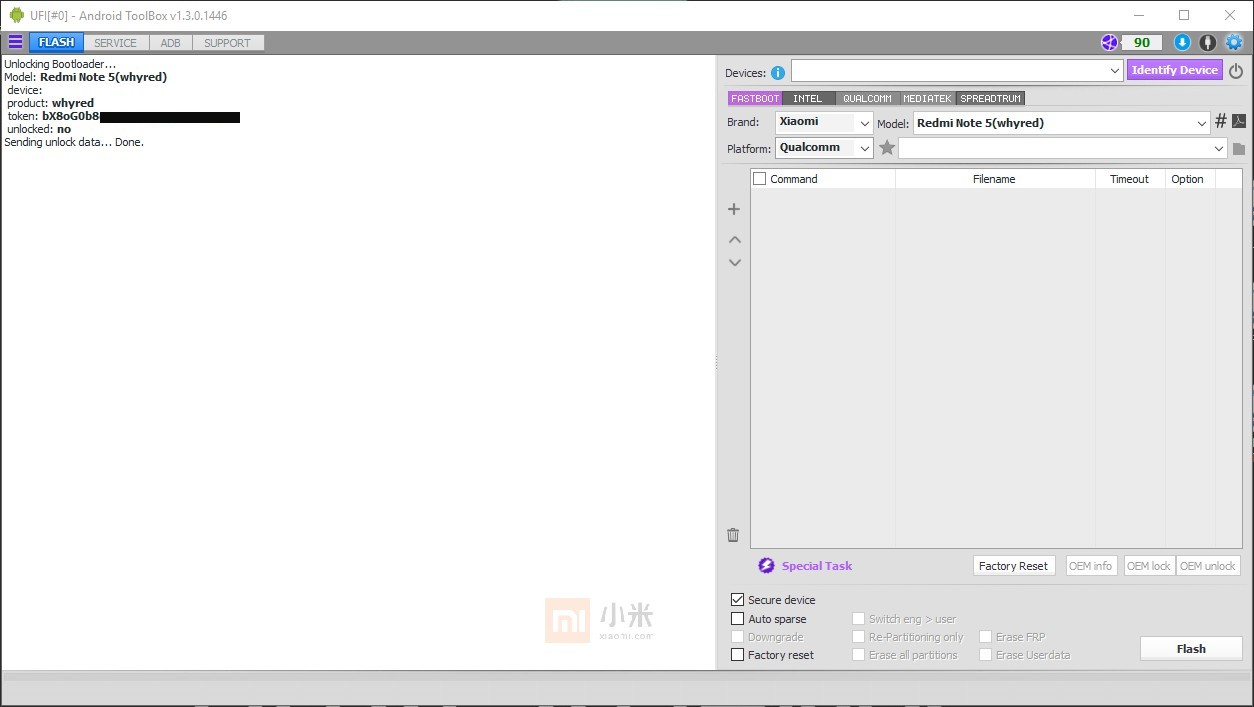Click the hash symbol next to Model

1221,121
